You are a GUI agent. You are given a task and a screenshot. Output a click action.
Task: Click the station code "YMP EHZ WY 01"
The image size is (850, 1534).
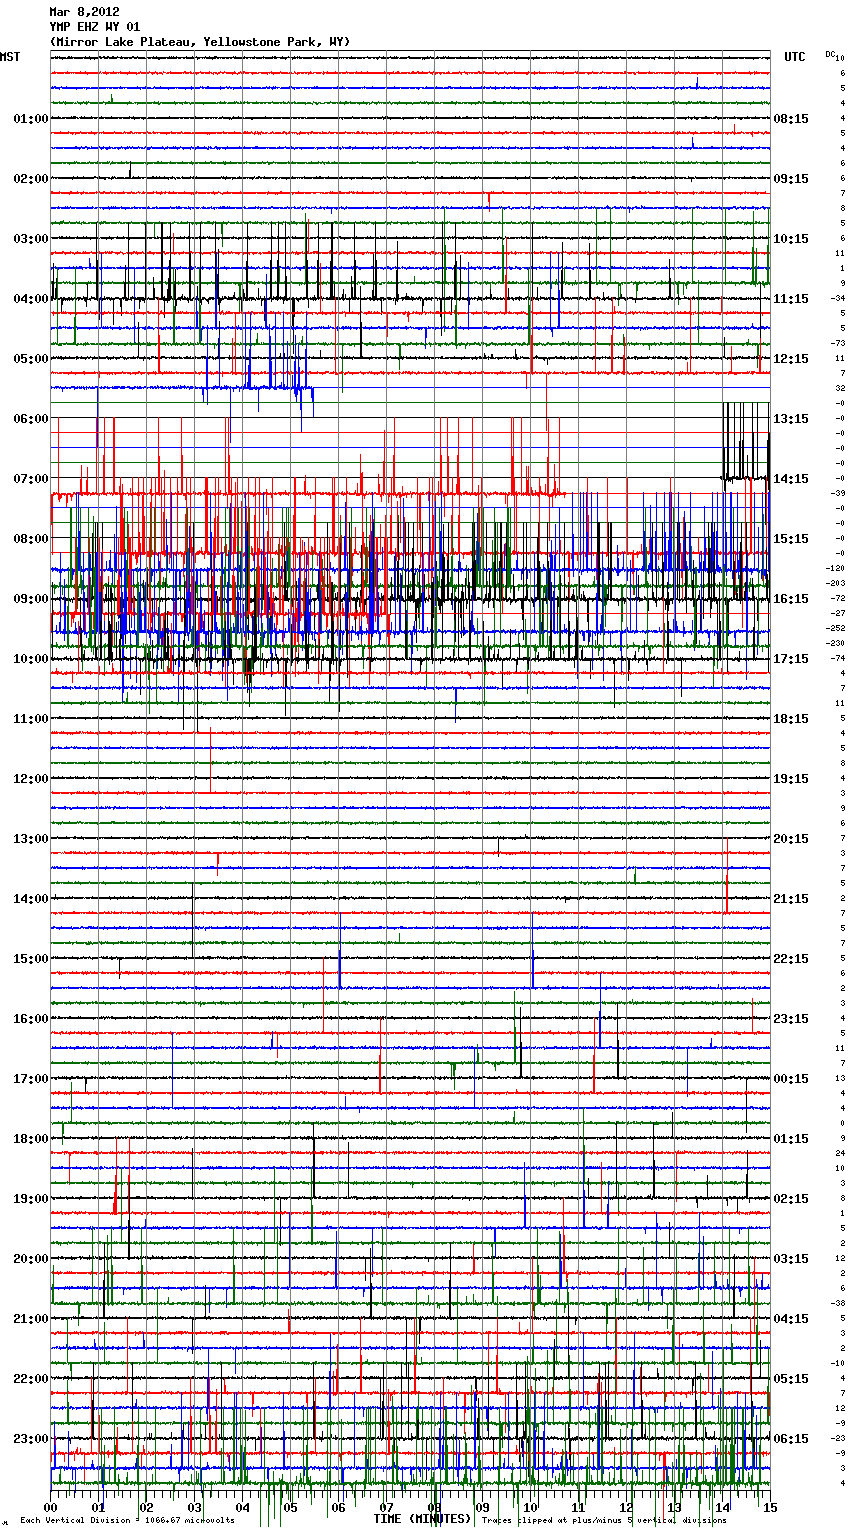(95, 27)
